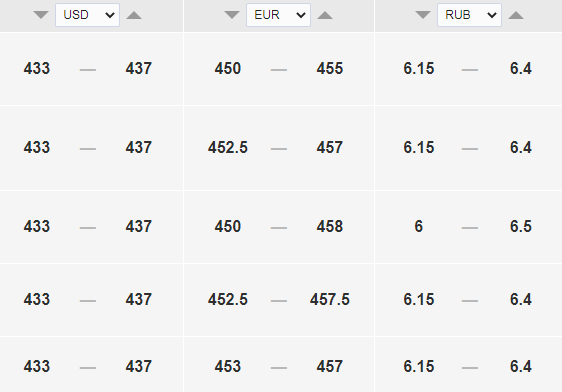Sort RUB column ascending with up arrow

[516, 15]
